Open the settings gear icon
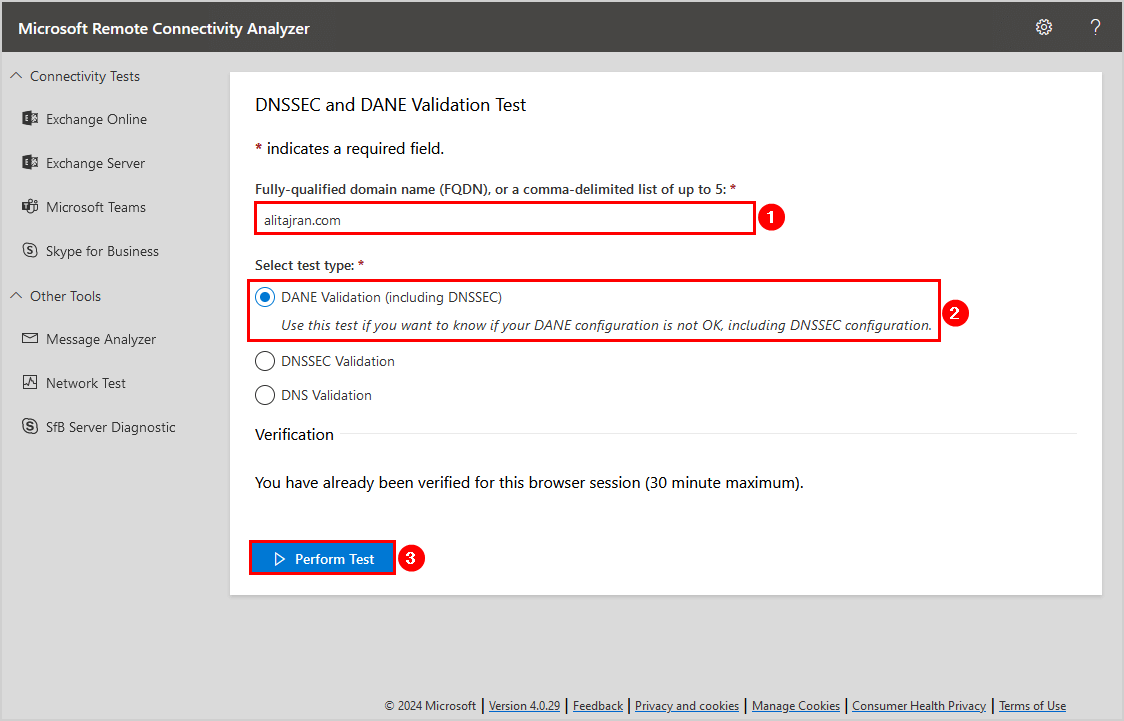Viewport: 1124px width, 721px height. 1044,27
